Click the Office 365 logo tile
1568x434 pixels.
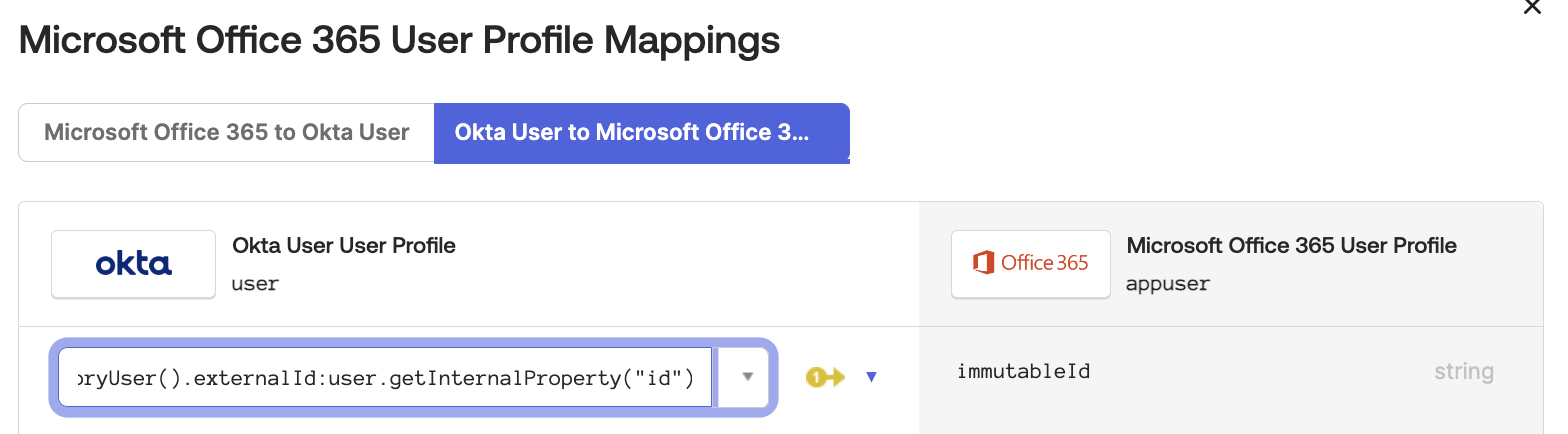click(1030, 264)
